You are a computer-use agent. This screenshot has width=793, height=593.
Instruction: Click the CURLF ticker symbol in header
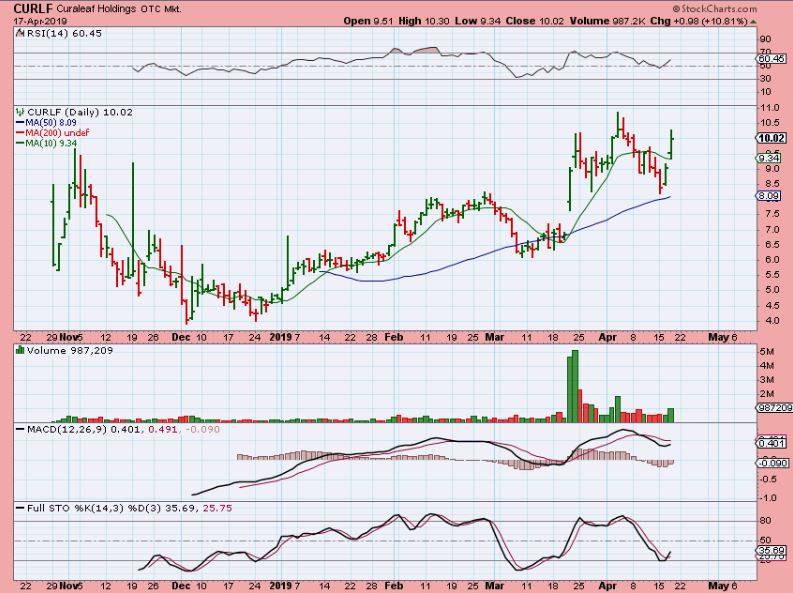tap(25, 8)
